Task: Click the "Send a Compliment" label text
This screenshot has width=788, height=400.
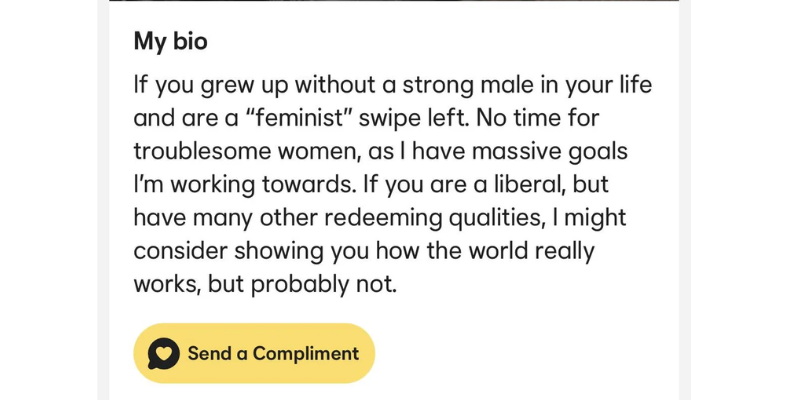Action: [x=273, y=354]
